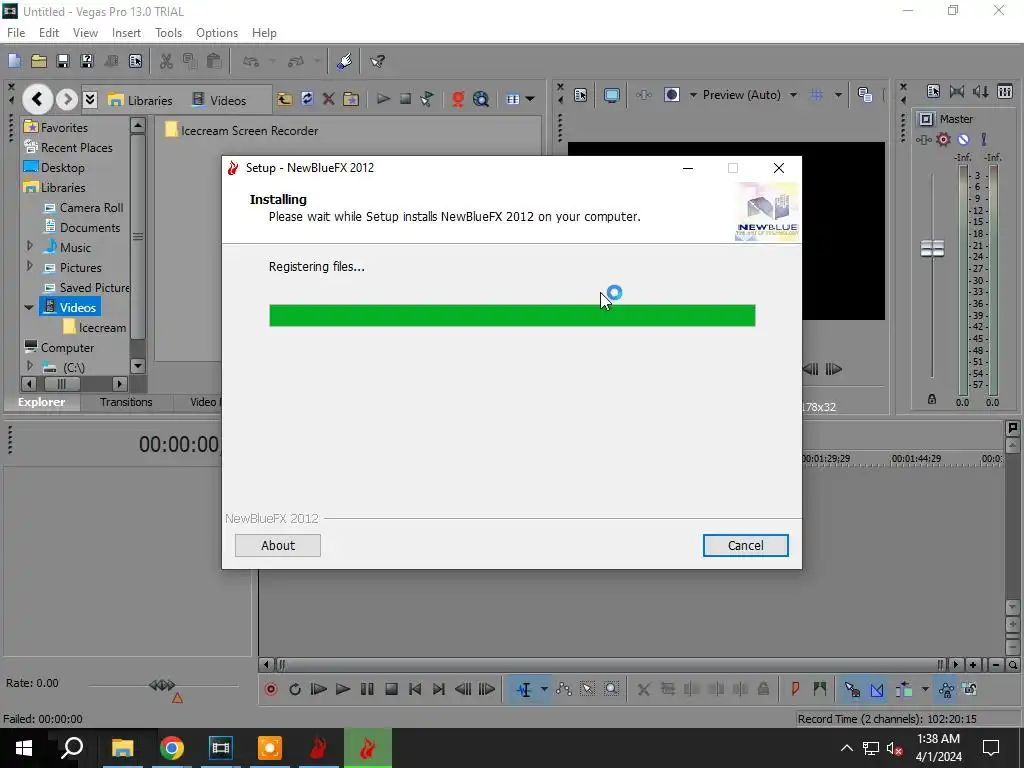Click the Dim Output speaker icon
Screen dimensions: 1024x768
980,91
